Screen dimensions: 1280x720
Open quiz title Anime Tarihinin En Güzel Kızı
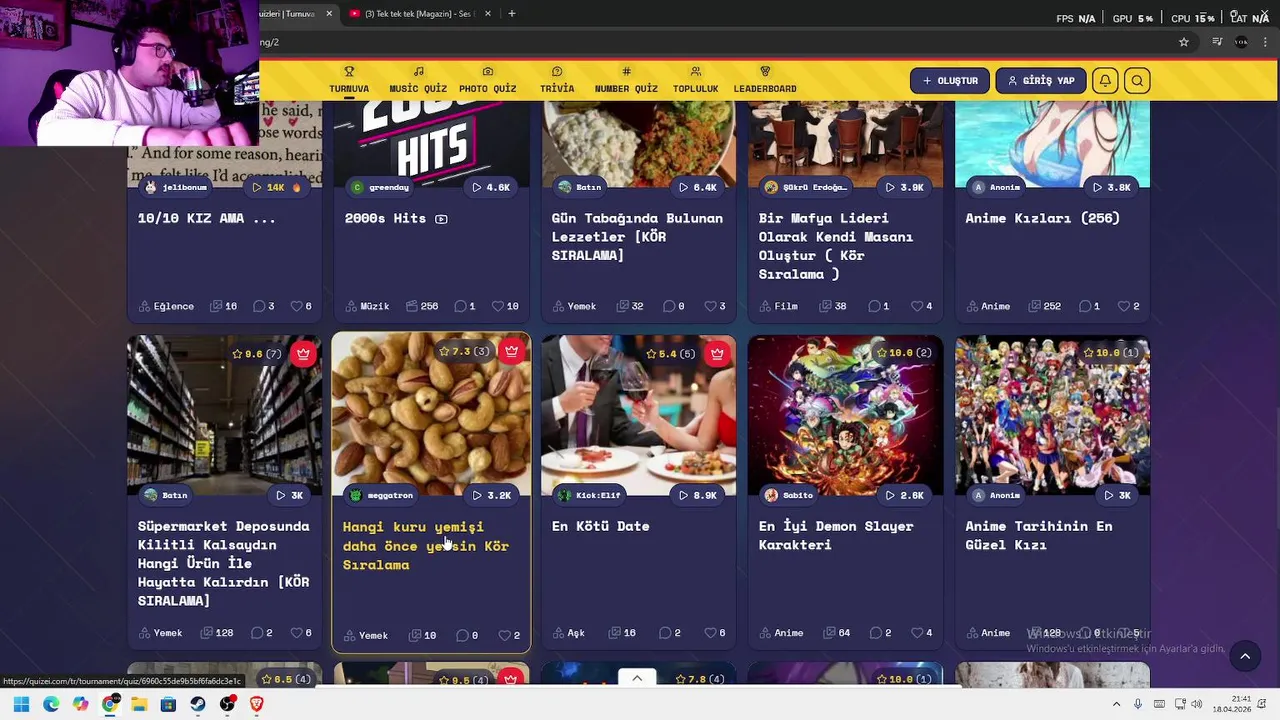point(1039,535)
